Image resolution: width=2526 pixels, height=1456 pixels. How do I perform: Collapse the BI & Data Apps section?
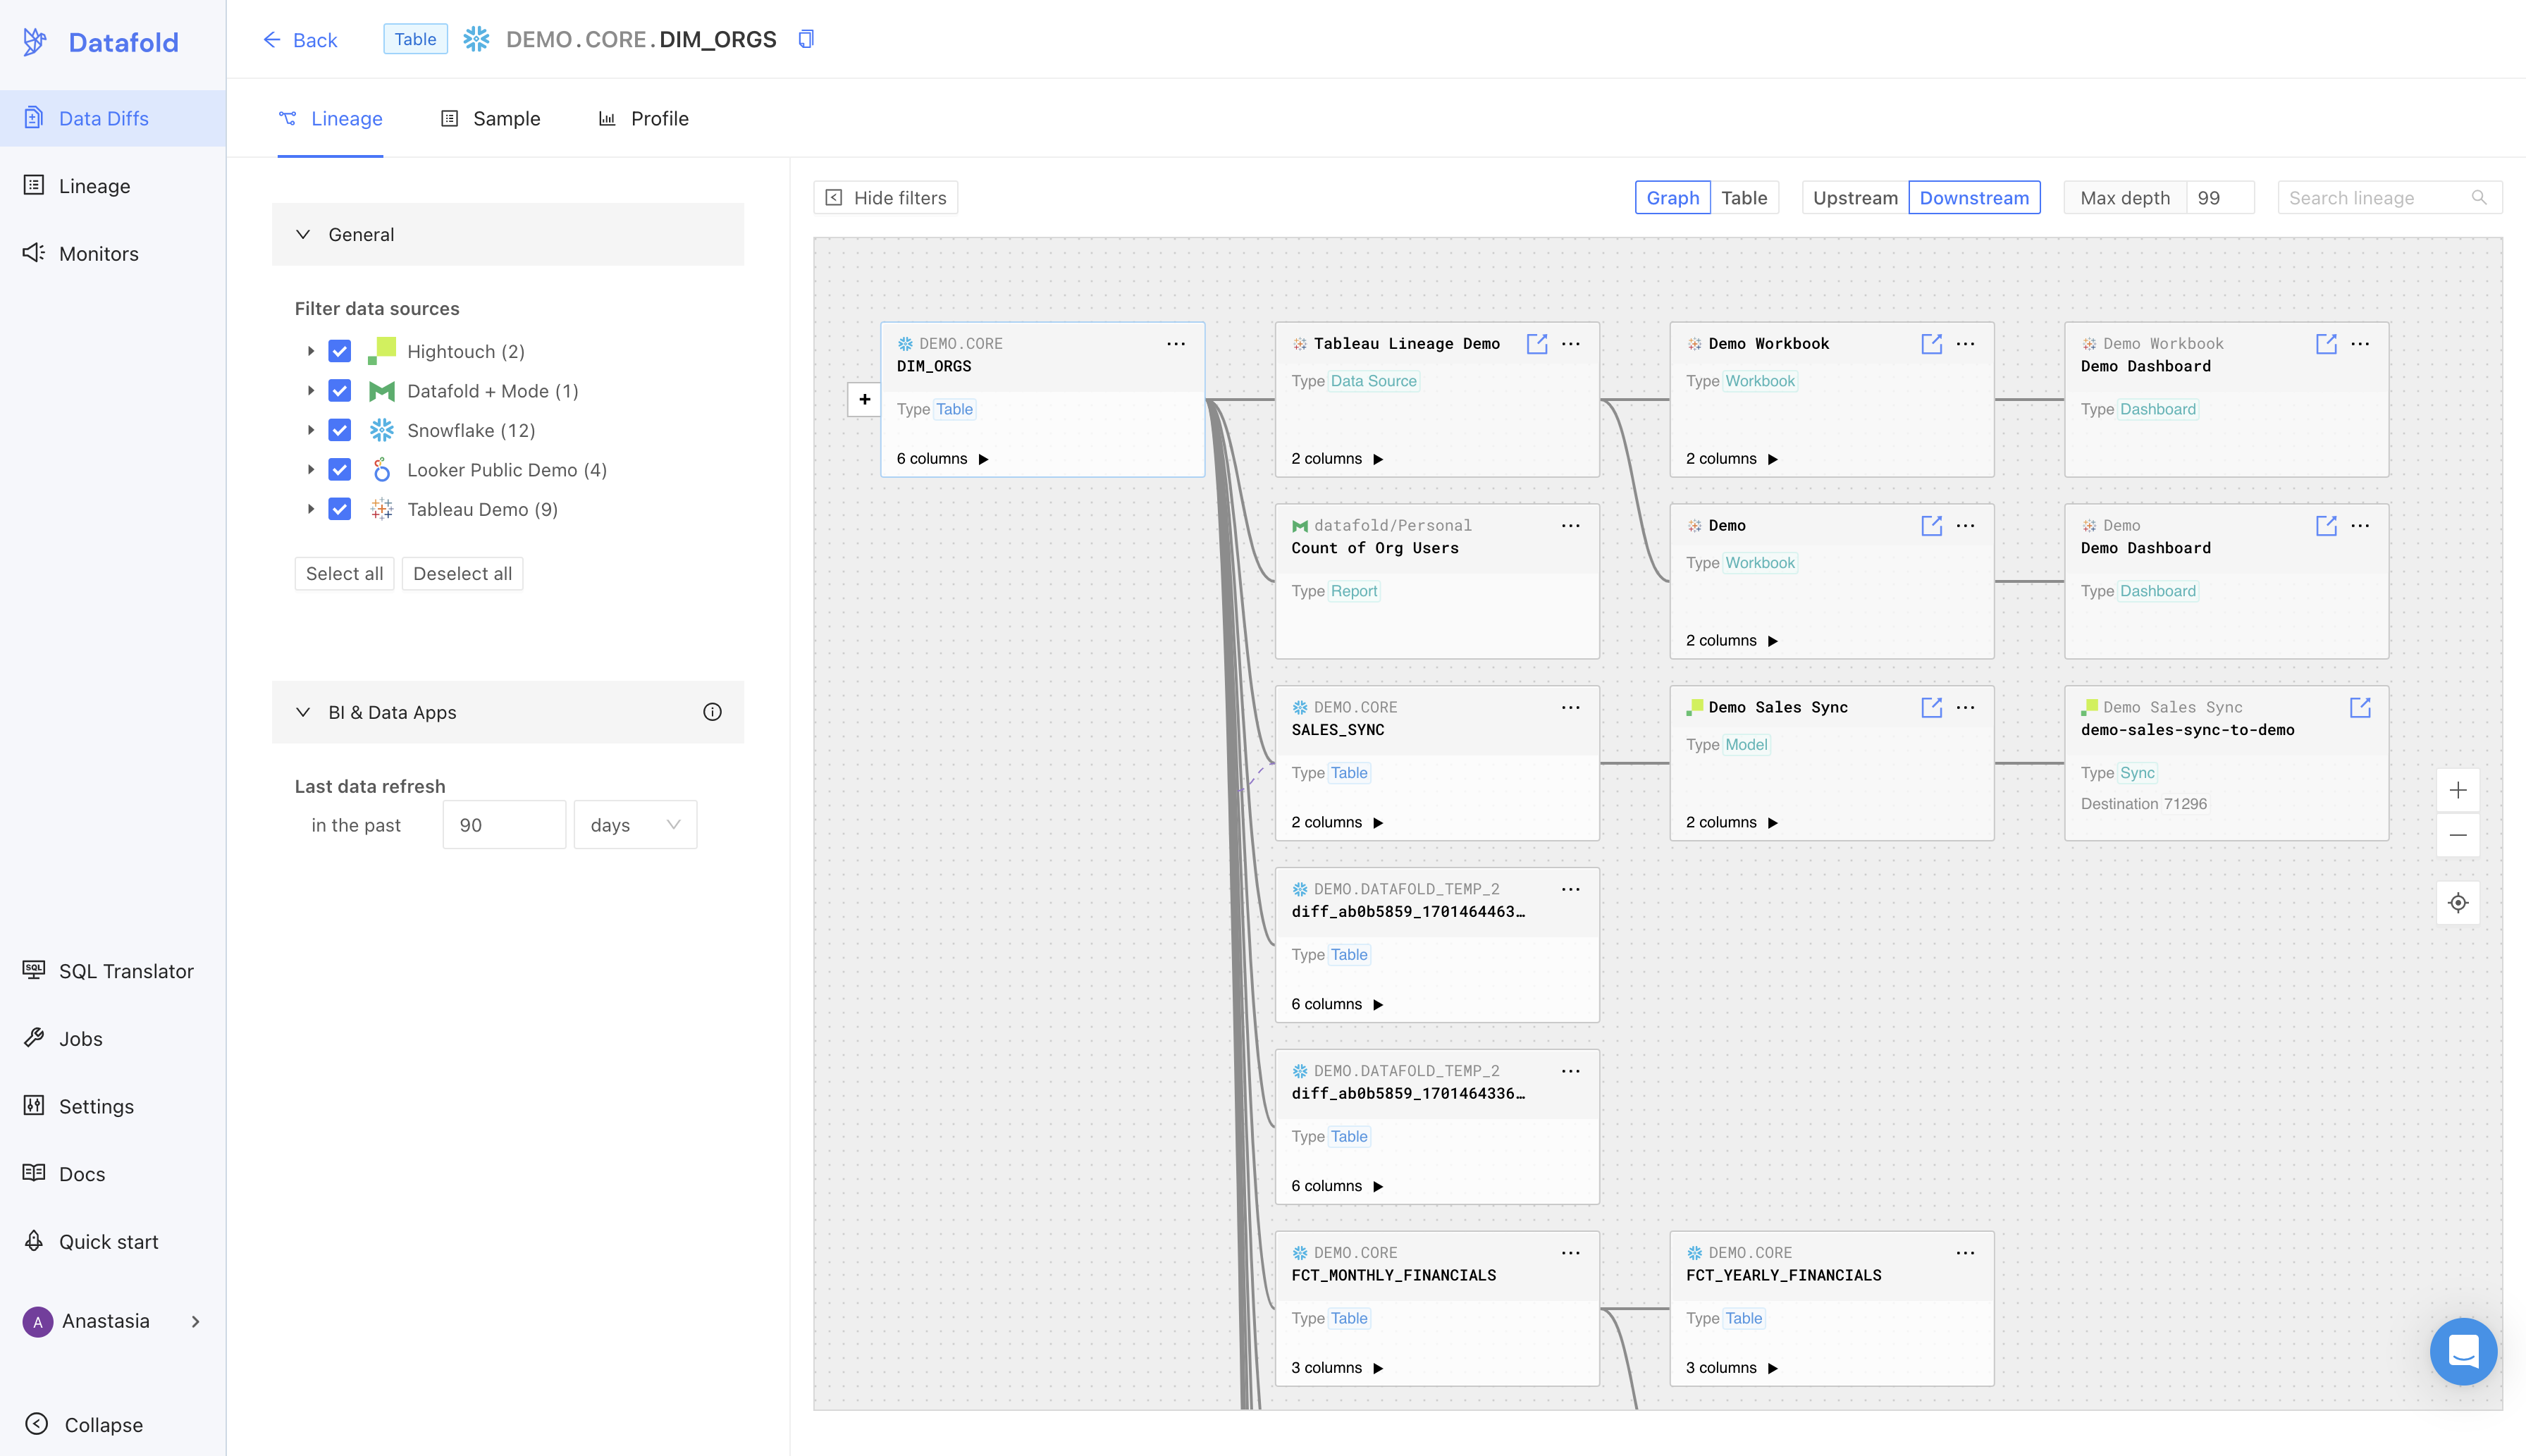507,712
